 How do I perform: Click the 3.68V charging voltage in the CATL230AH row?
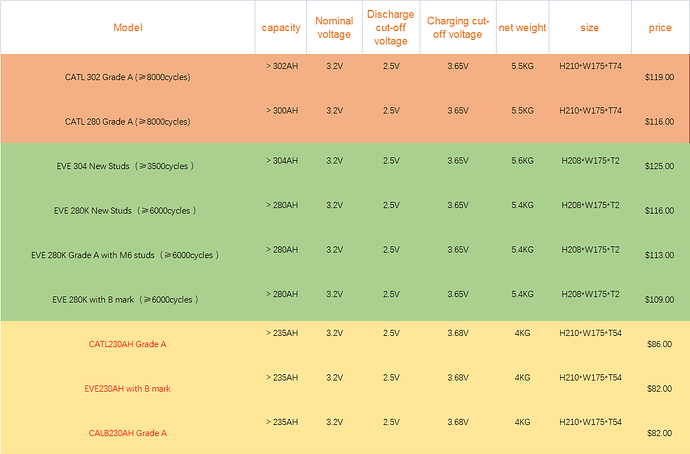tap(458, 333)
